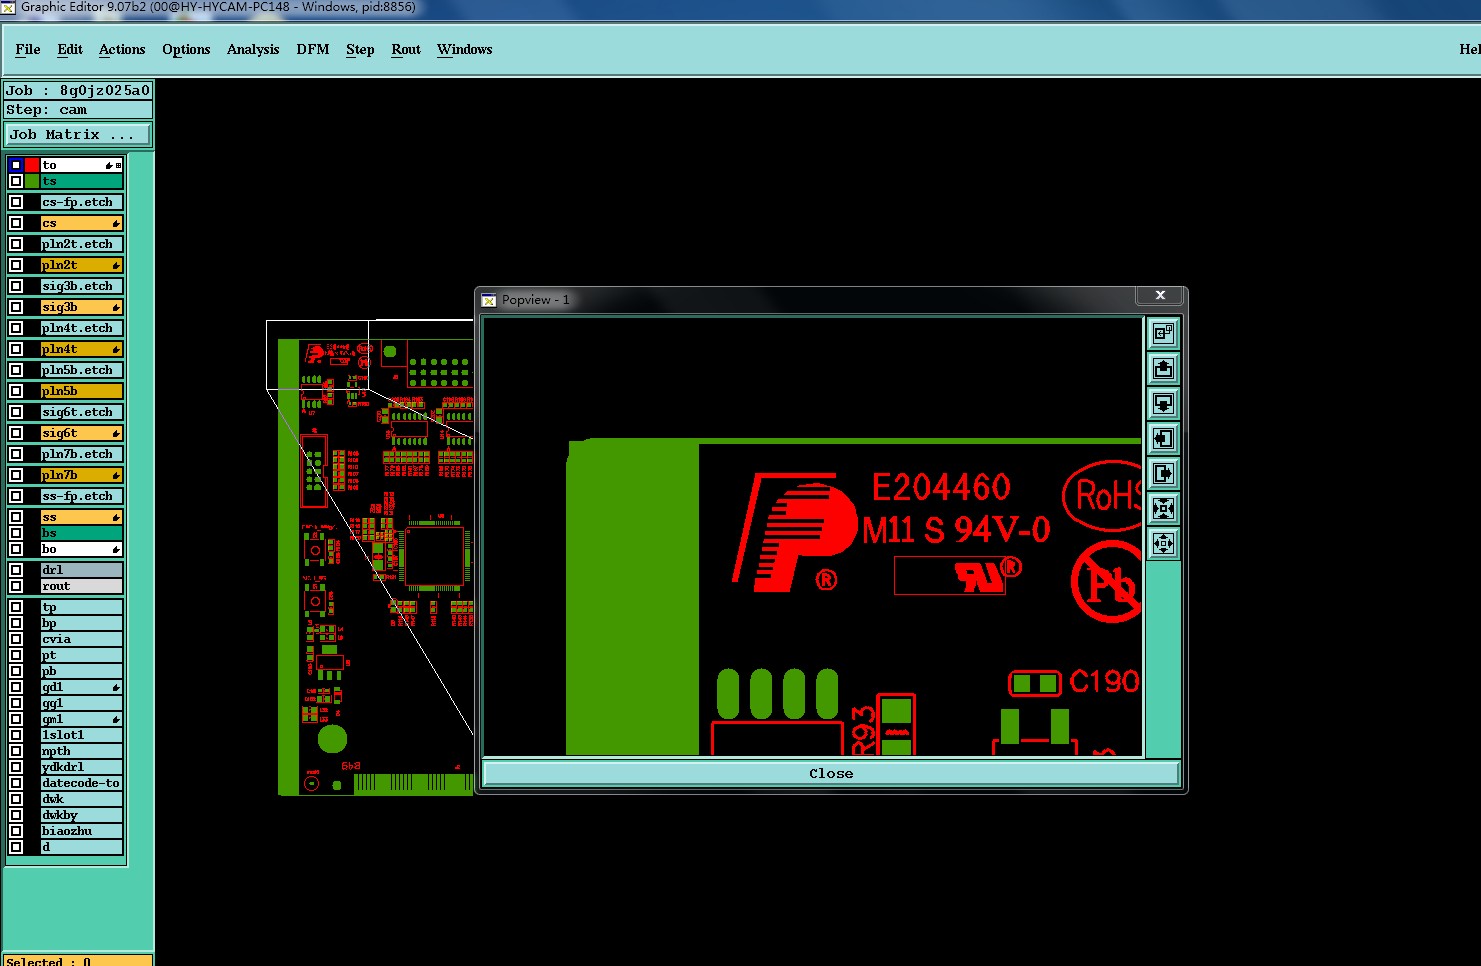The image size is (1481, 966).
Task: Select layer name 'ydkdrl'
Action: (82, 767)
